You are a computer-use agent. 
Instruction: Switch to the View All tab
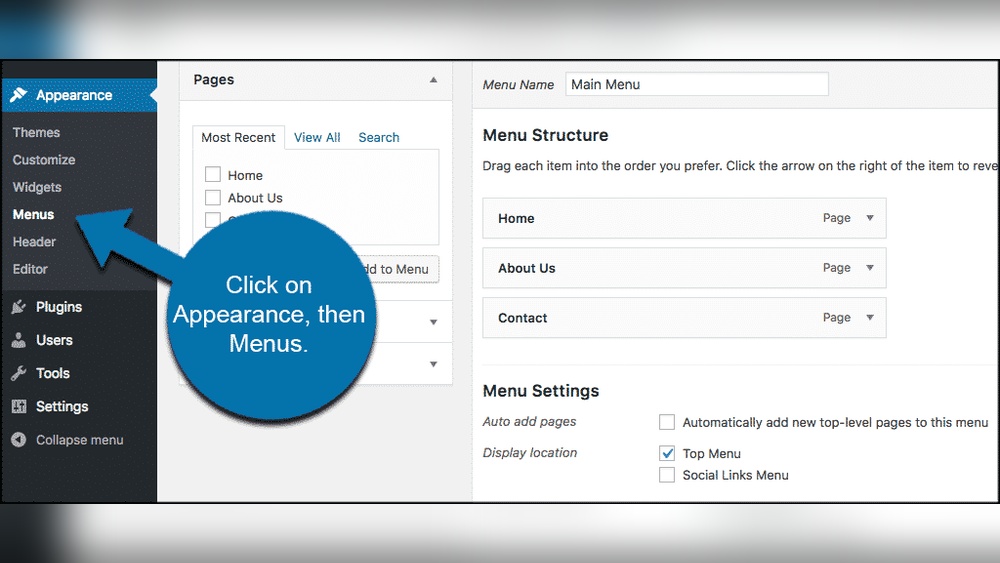[317, 137]
